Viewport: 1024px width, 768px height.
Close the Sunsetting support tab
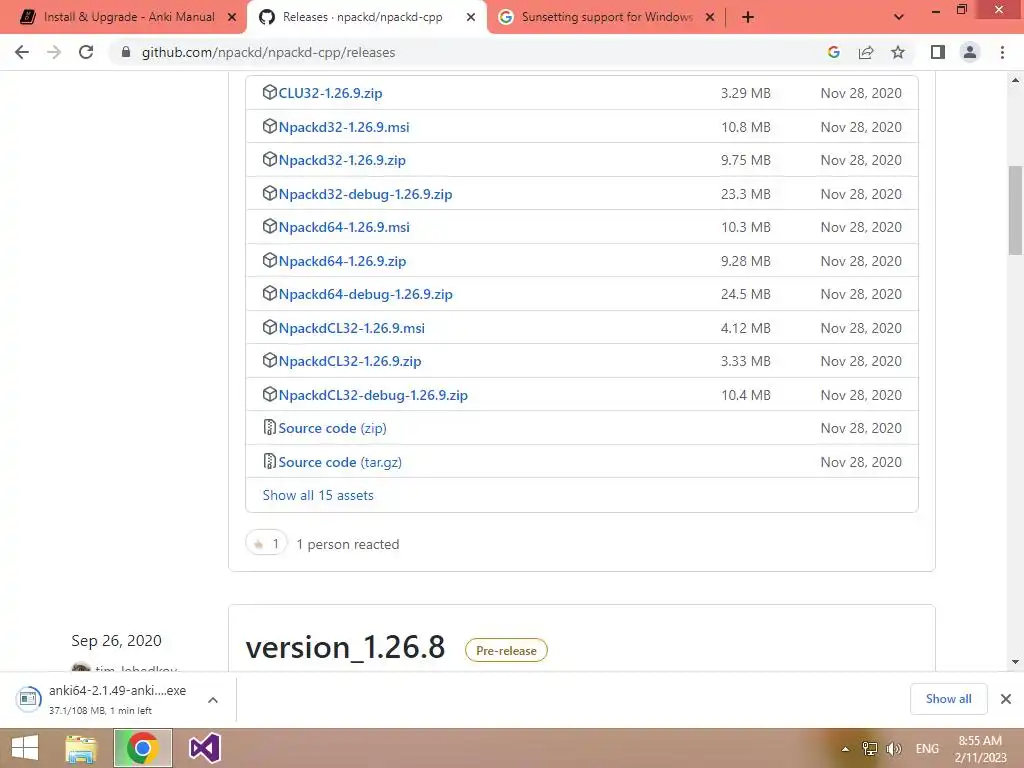(x=710, y=18)
